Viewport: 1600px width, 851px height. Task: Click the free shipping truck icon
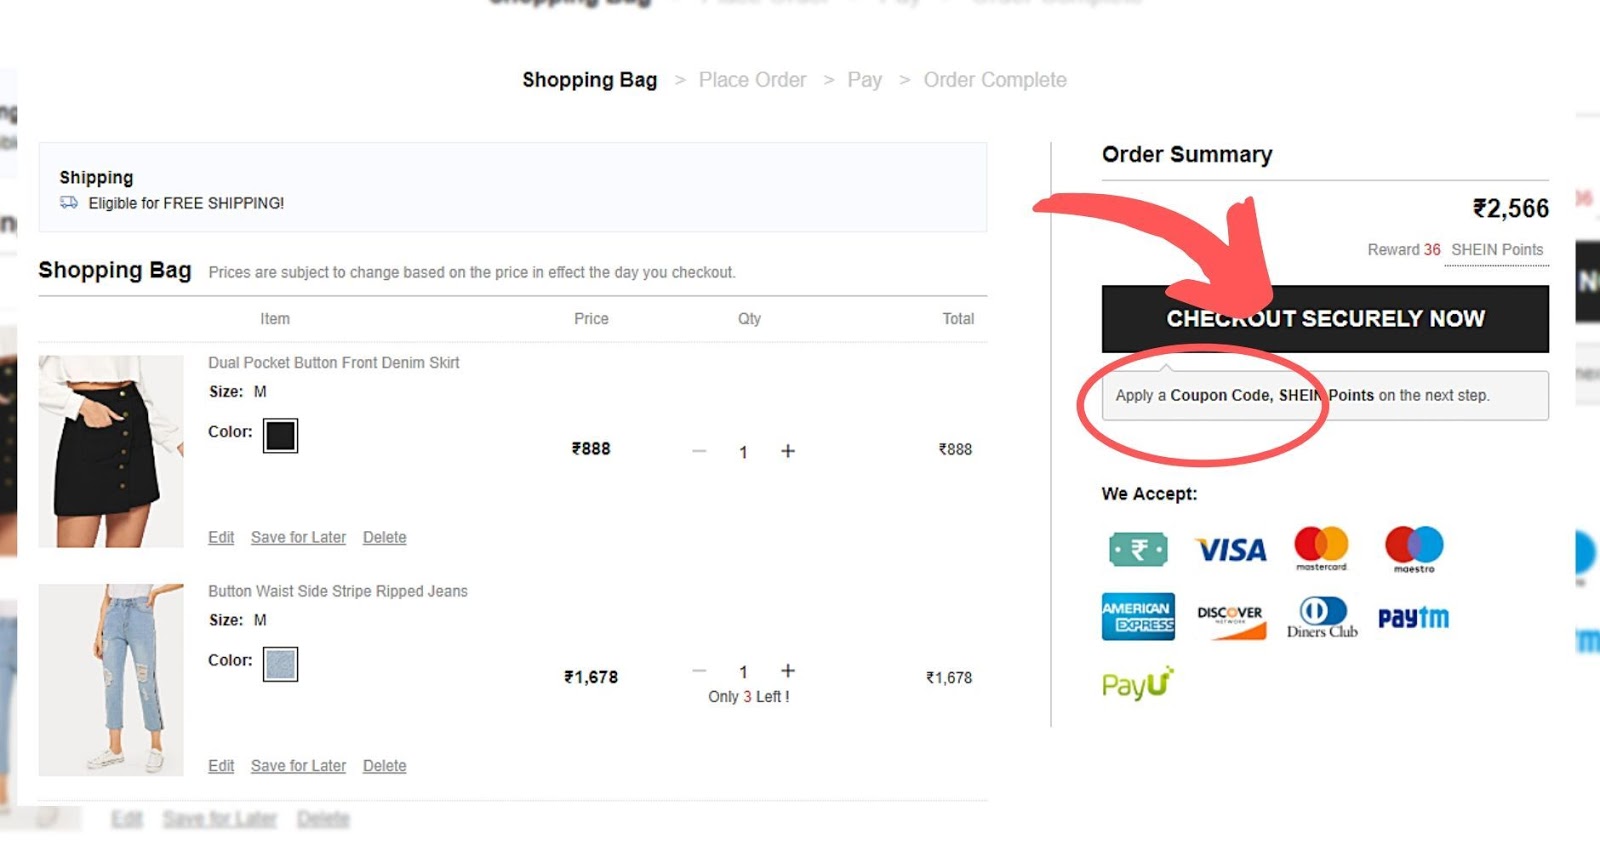[x=68, y=202]
